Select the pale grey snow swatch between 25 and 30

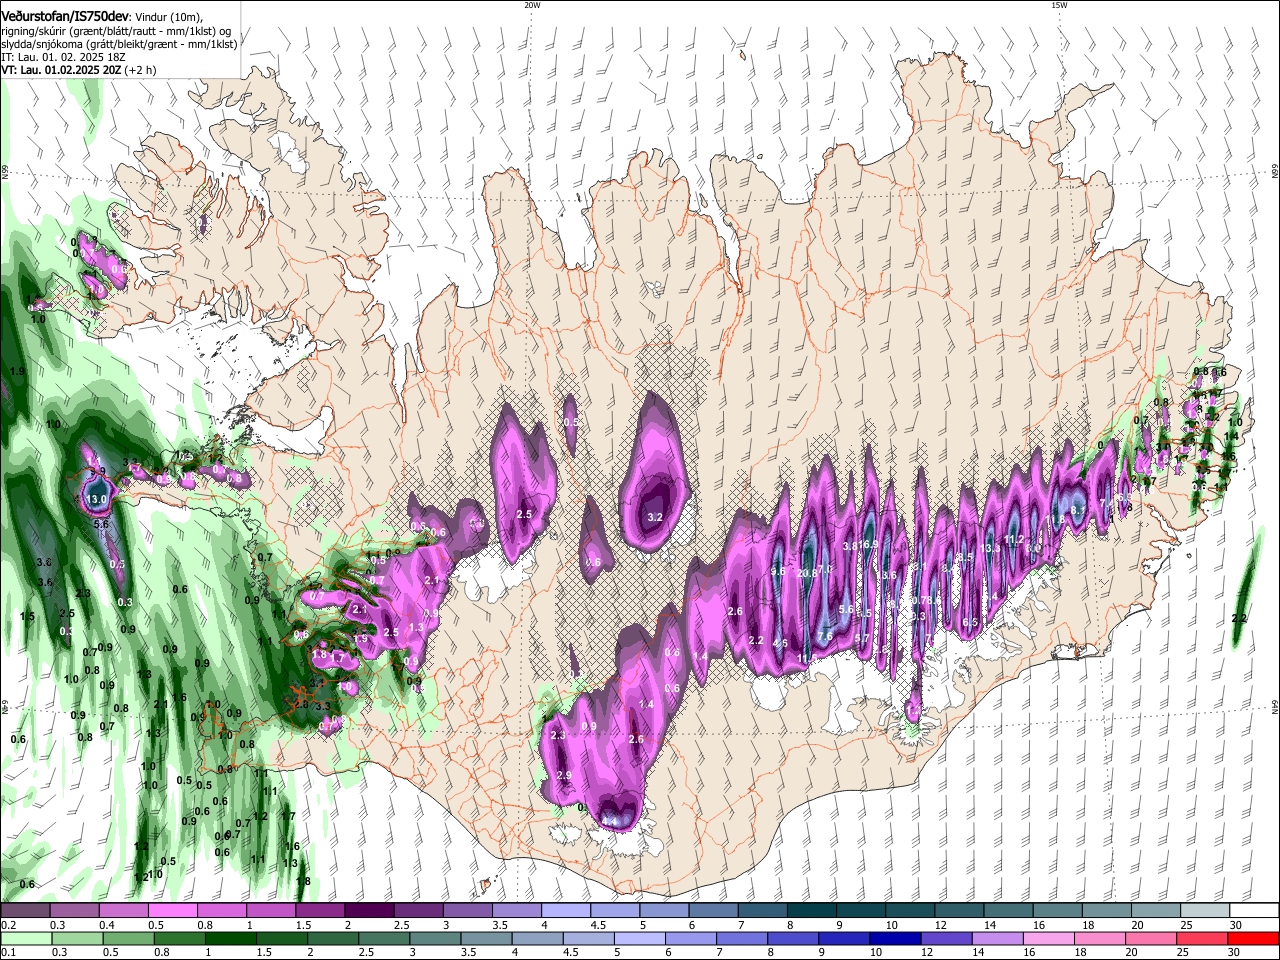click(1204, 911)
